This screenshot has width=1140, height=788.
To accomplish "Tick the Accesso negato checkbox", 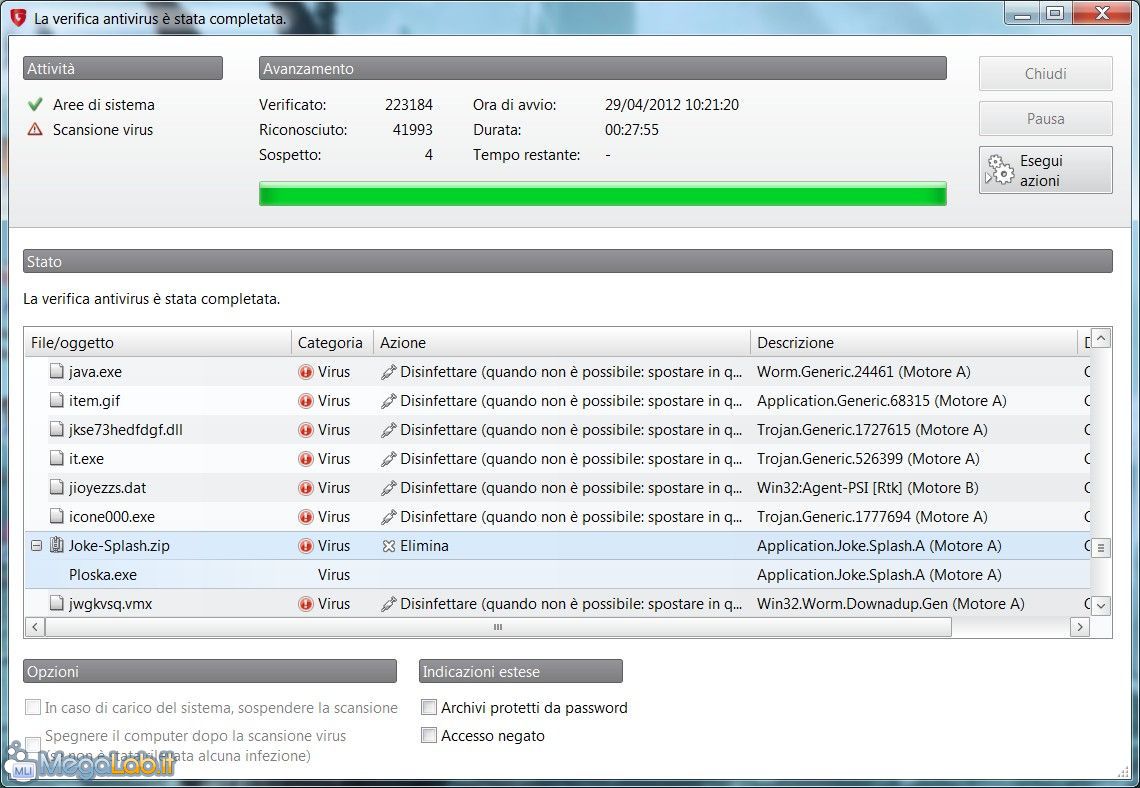I will (x=429, y=736).
